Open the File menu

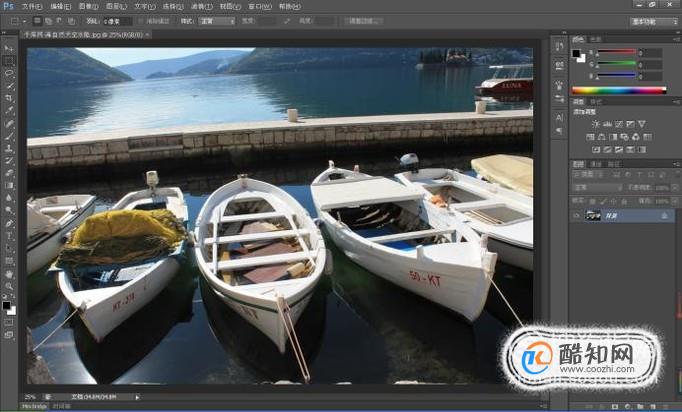pos(32,7)
